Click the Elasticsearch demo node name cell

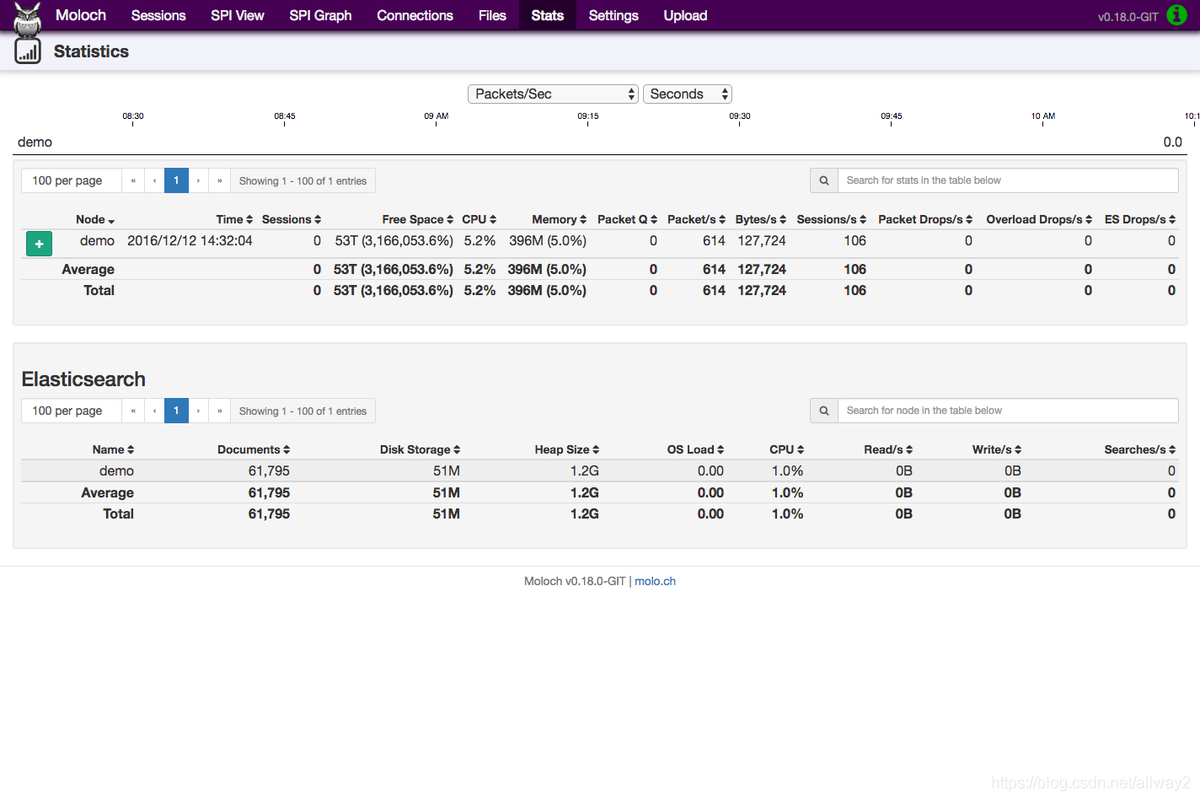pyautogui.click(x=116, y=471)
